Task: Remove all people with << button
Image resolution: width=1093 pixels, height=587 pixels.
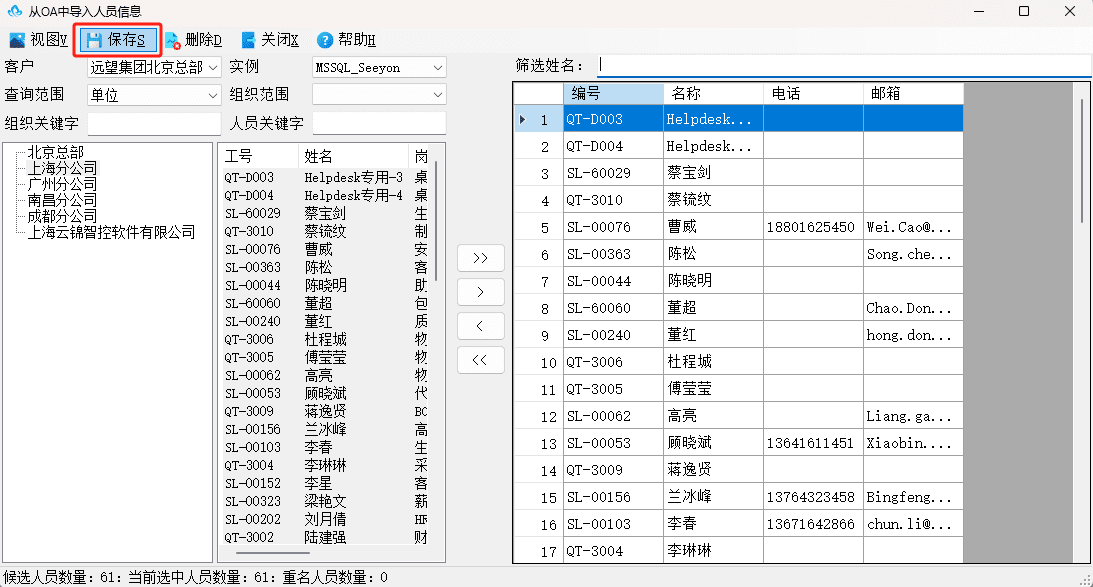Action: (x=480, y=360)
